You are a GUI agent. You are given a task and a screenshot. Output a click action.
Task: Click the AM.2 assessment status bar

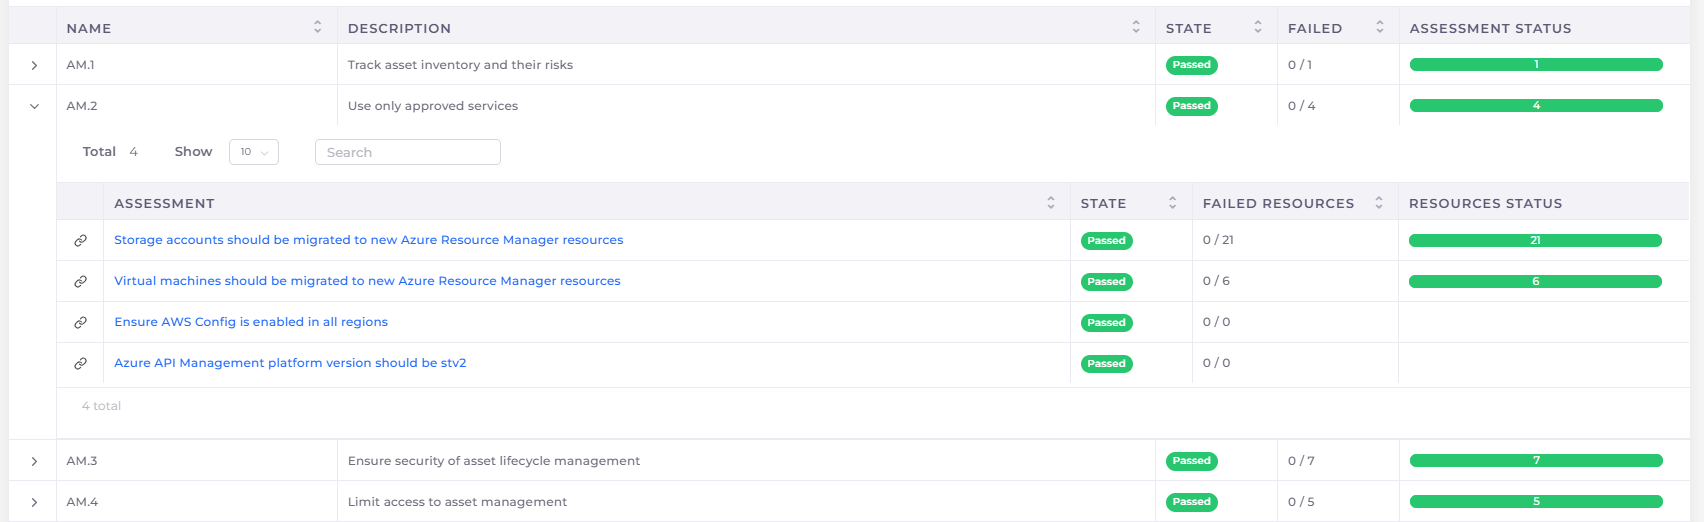pyautogui.click(x=1536, y=106)
